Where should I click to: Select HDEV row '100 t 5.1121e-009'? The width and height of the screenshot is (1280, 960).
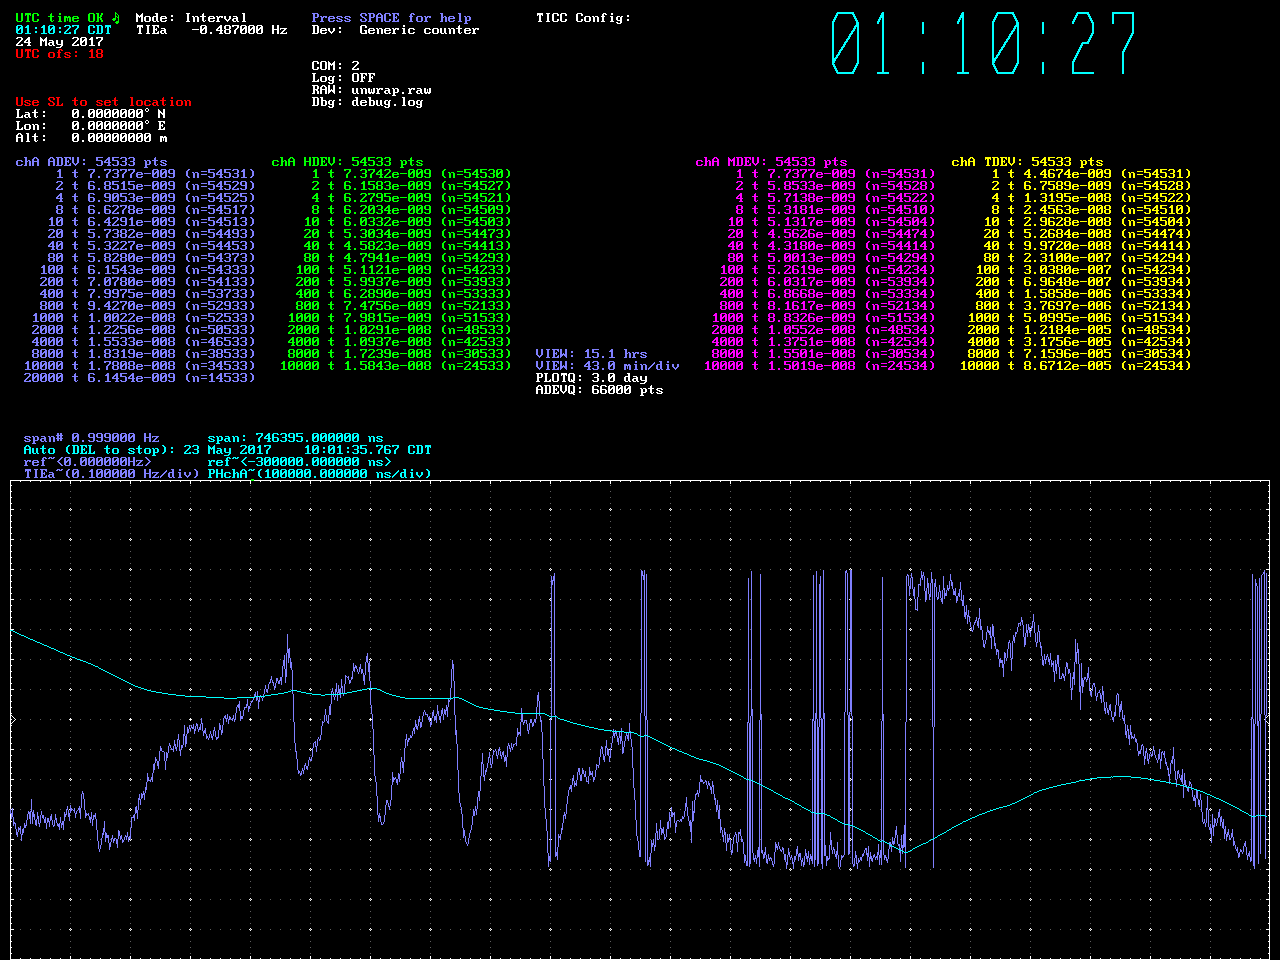403,270
